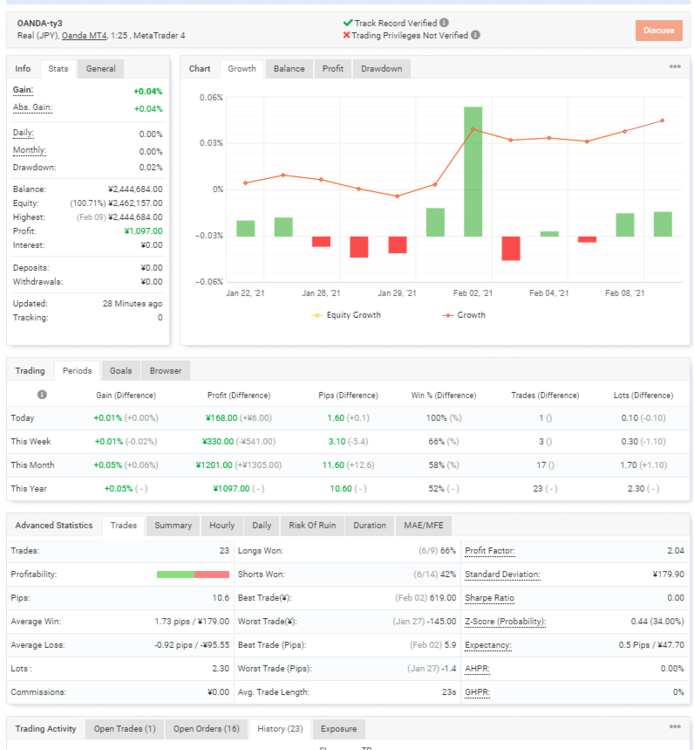Open the Trading Activity three-dot options menu
Screen dimensions: 694x750
pos(674,727)
